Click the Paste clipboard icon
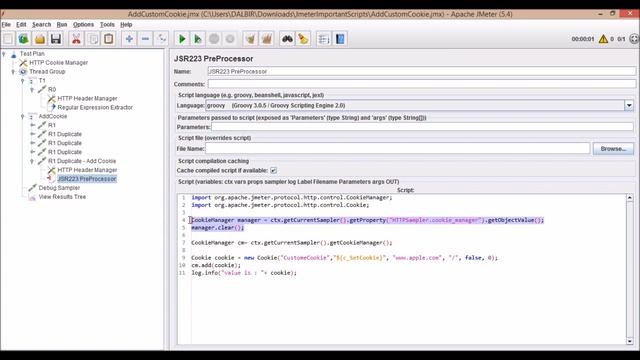 (109, 39)
